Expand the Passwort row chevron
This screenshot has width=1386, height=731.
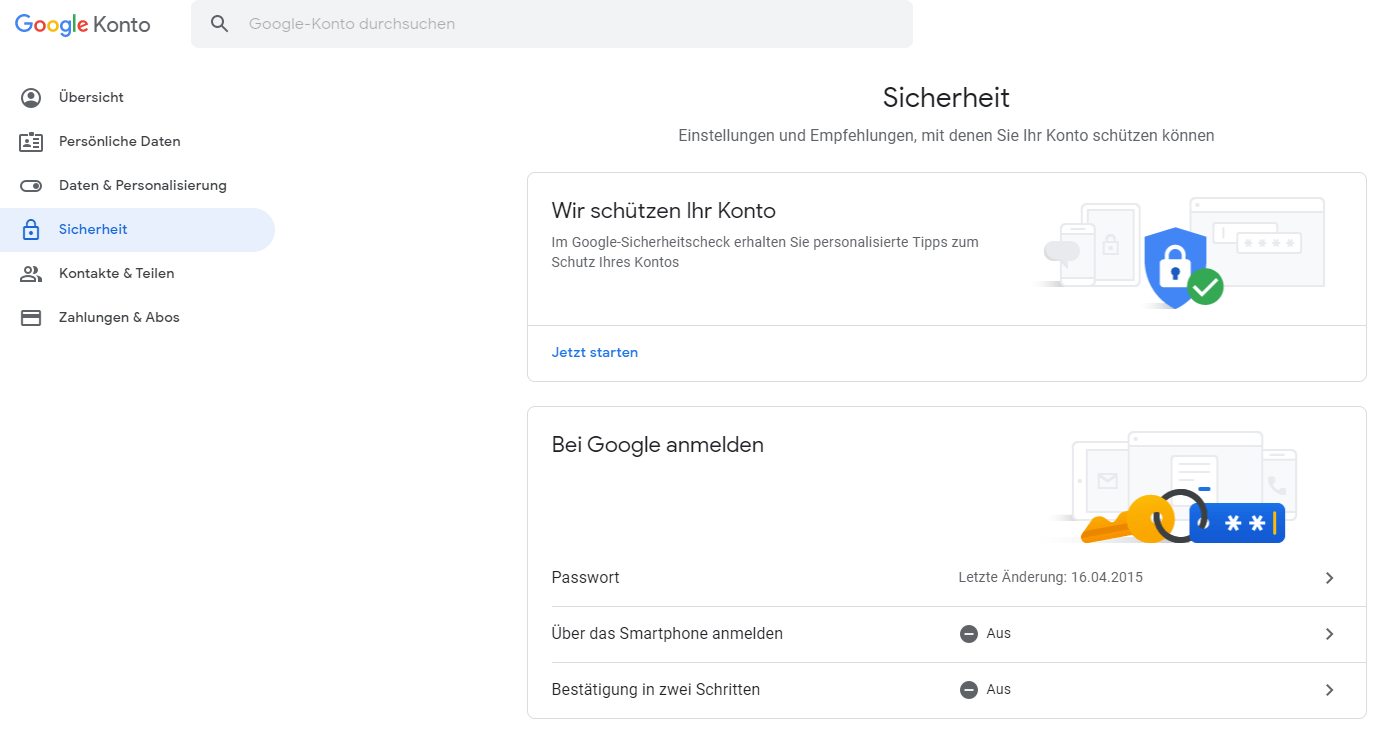pos(1329,578)
